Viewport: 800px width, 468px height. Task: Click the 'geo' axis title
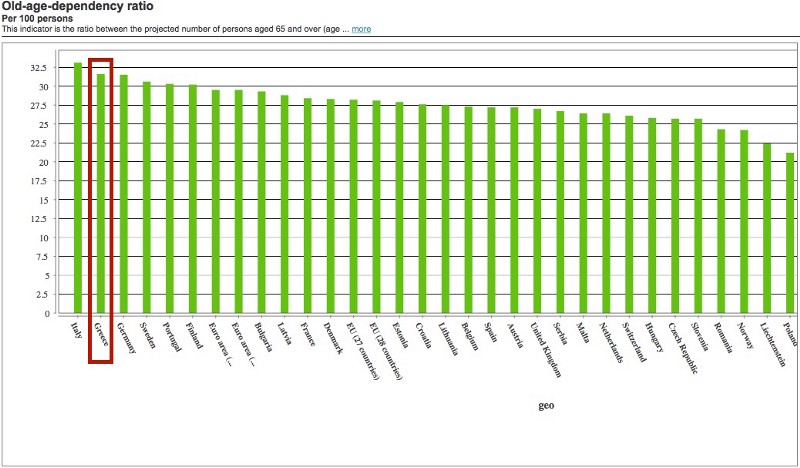(546, 406)
